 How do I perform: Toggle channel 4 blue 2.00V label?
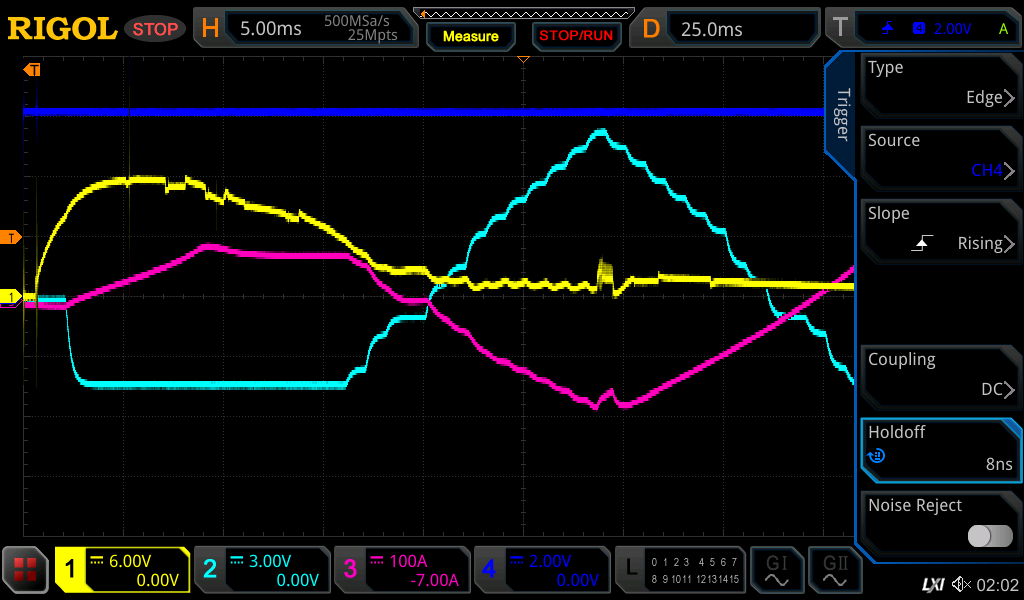click(x=541, y=570)
